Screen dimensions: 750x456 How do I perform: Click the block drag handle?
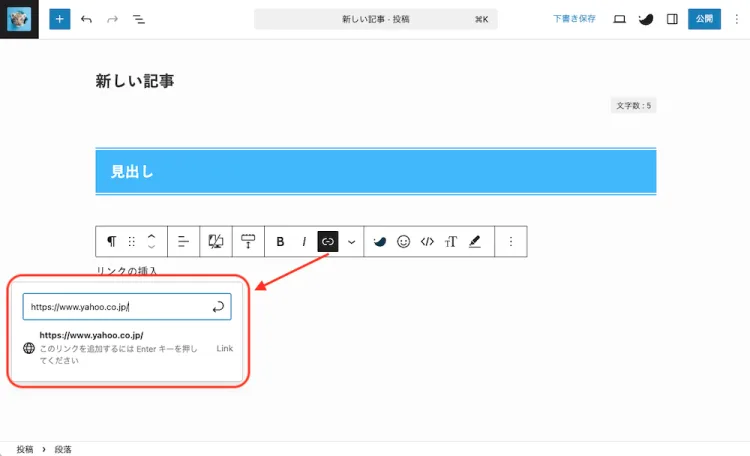click(132, 242)
